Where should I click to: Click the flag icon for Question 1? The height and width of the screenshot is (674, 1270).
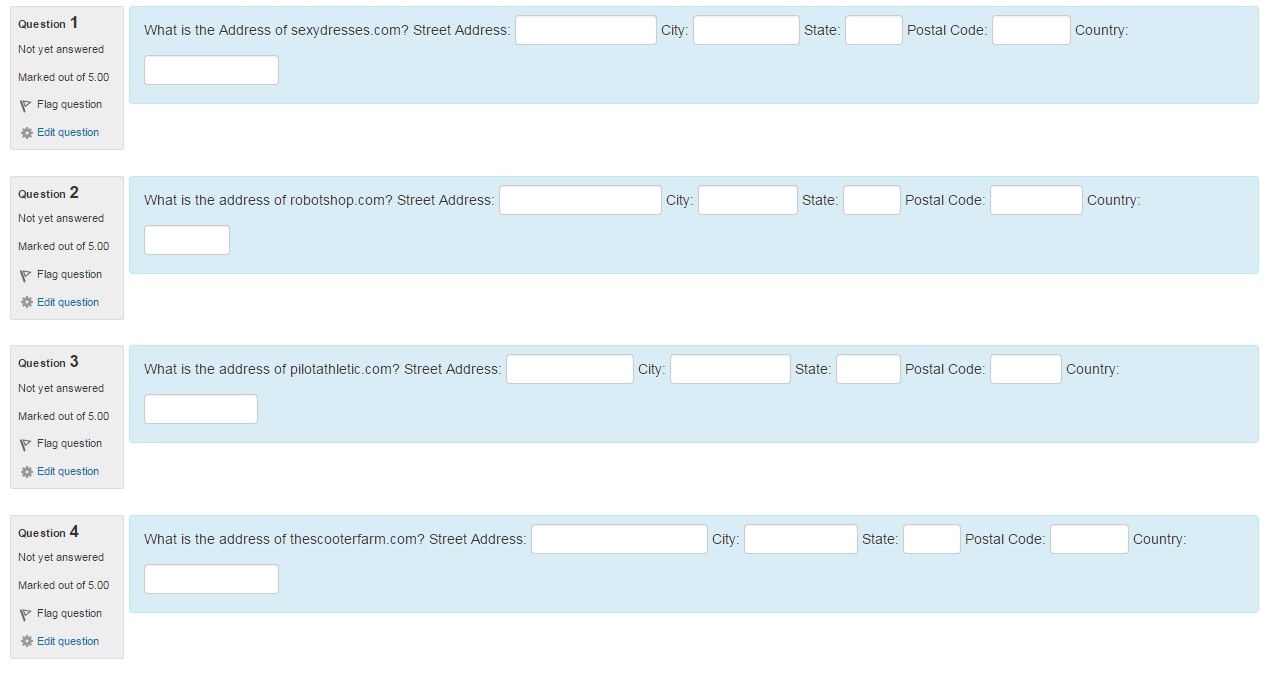click(x=26, y=105)
